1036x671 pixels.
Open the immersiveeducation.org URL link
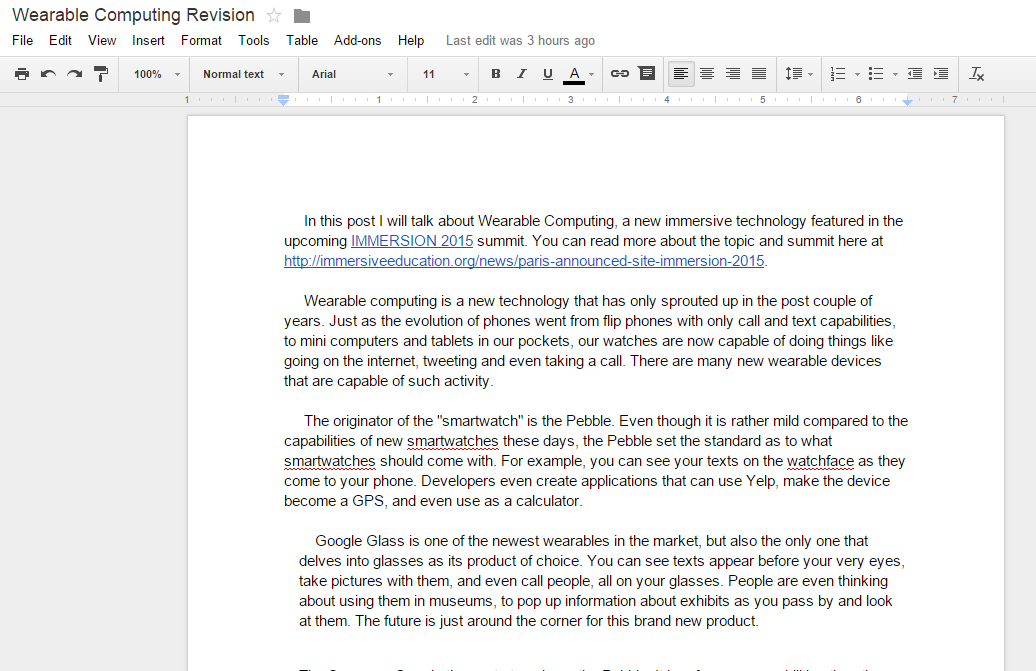[524, 261]
